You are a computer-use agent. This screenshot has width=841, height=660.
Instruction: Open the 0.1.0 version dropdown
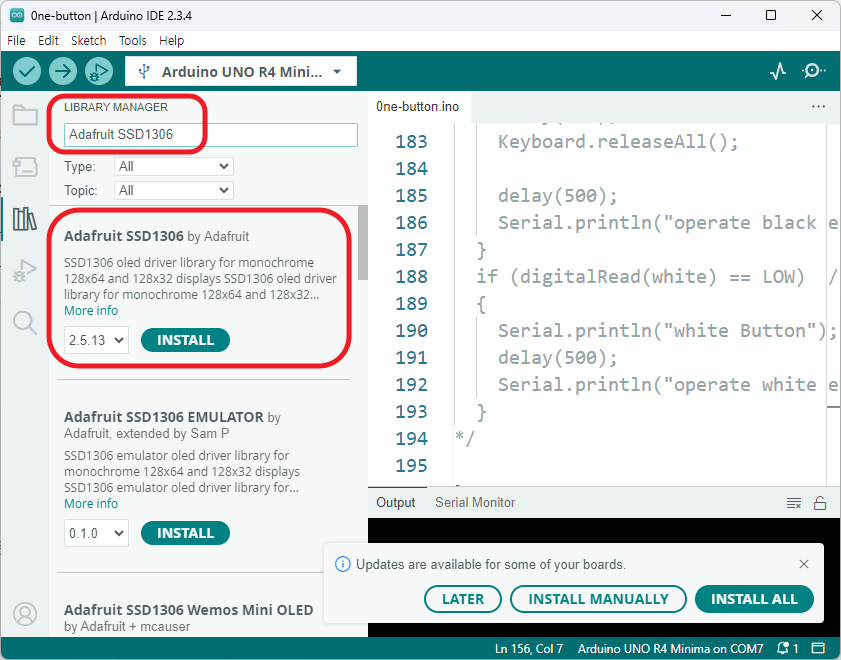tap(97, 533)
